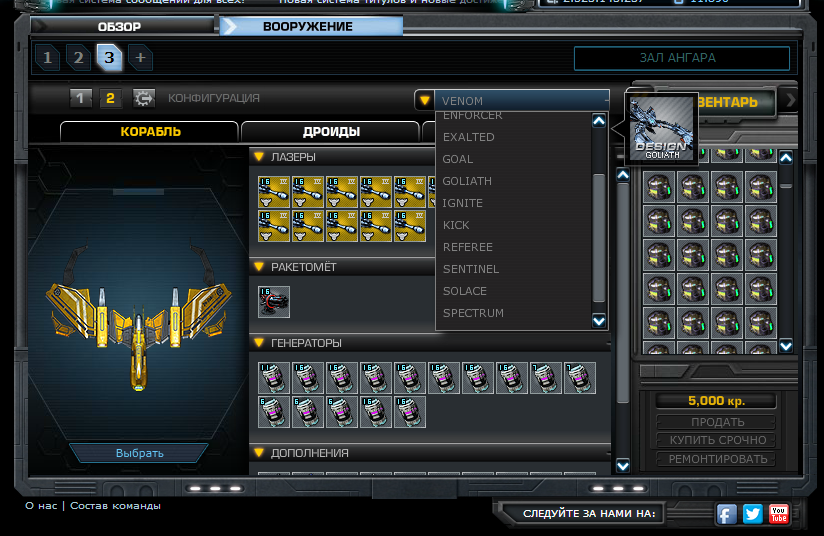Viewport: 824px width, 536px height.
Task: Open the КОРАБЛЬ tab
Action: click(x=150, y=131)
